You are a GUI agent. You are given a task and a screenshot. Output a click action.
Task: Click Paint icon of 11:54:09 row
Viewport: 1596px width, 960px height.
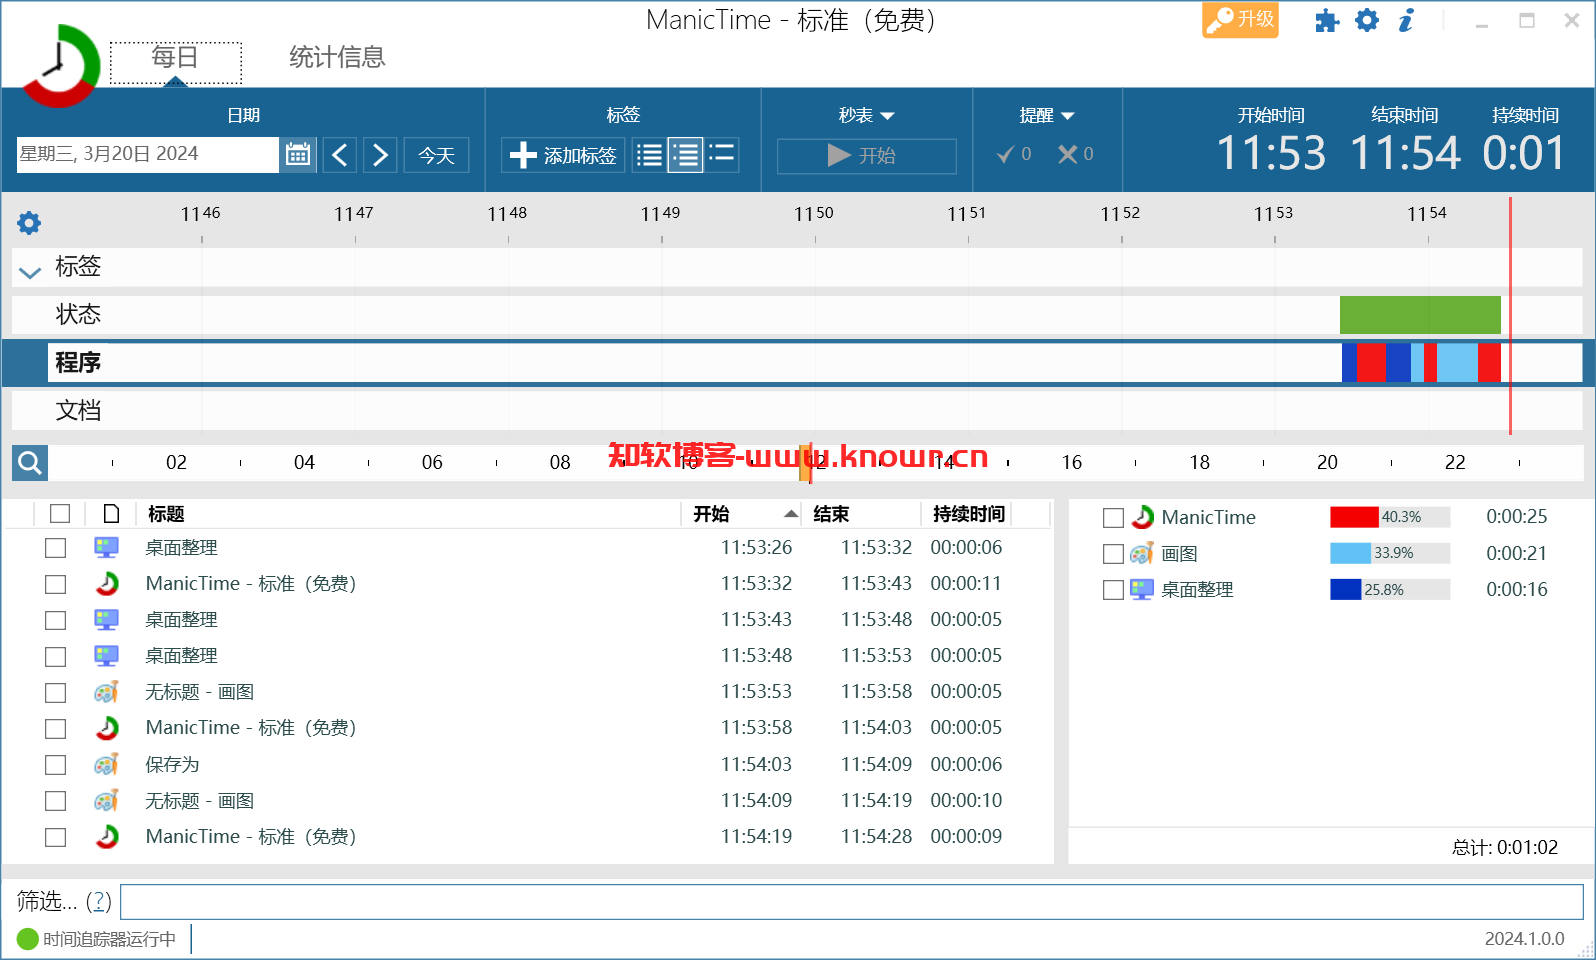click(106, 801)
